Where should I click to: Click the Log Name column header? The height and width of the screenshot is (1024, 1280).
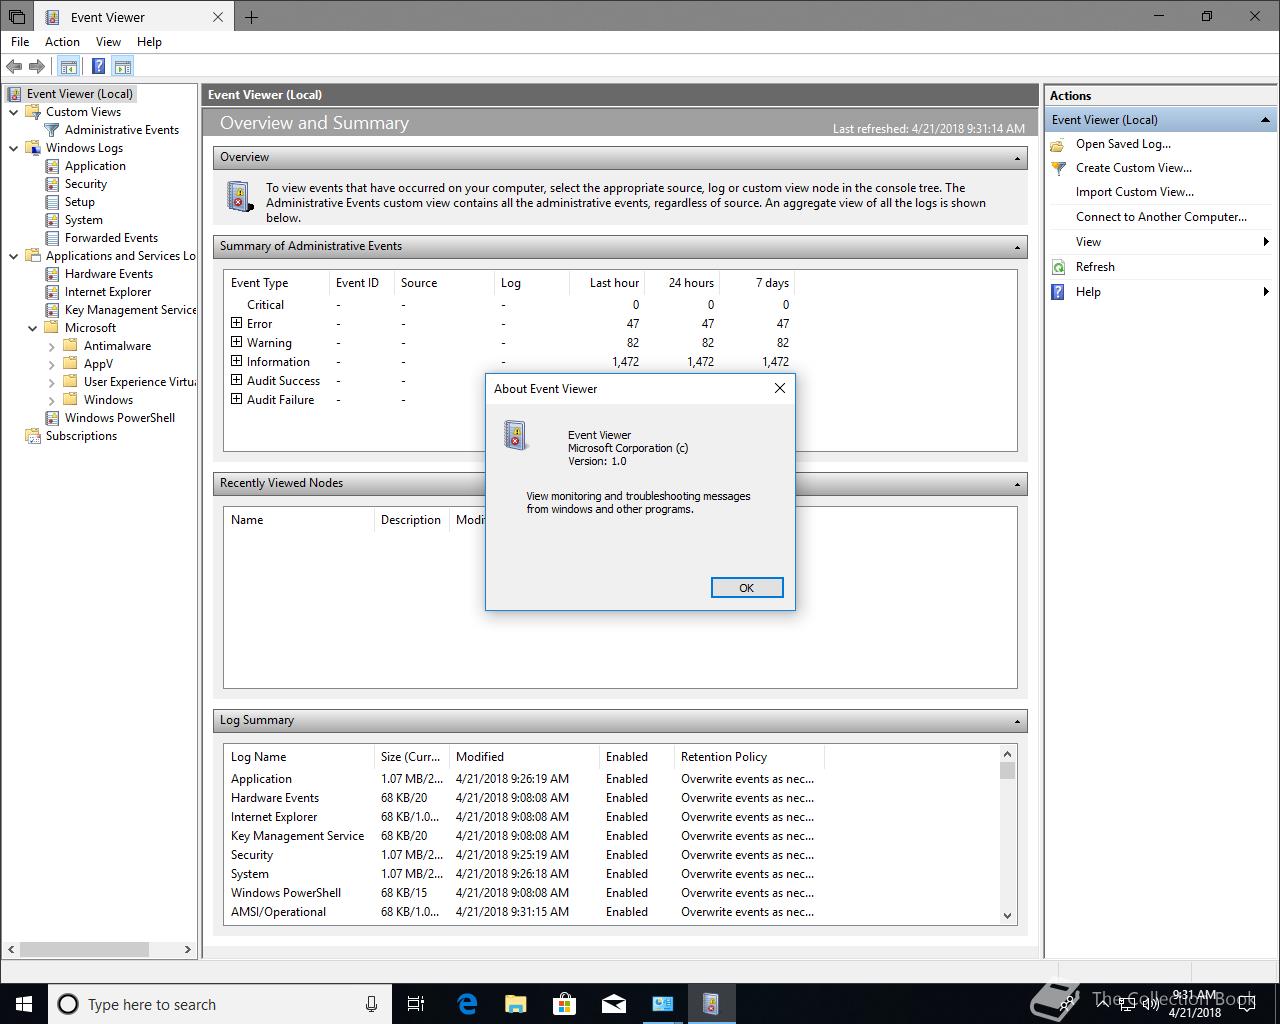(x=298, y=757)
